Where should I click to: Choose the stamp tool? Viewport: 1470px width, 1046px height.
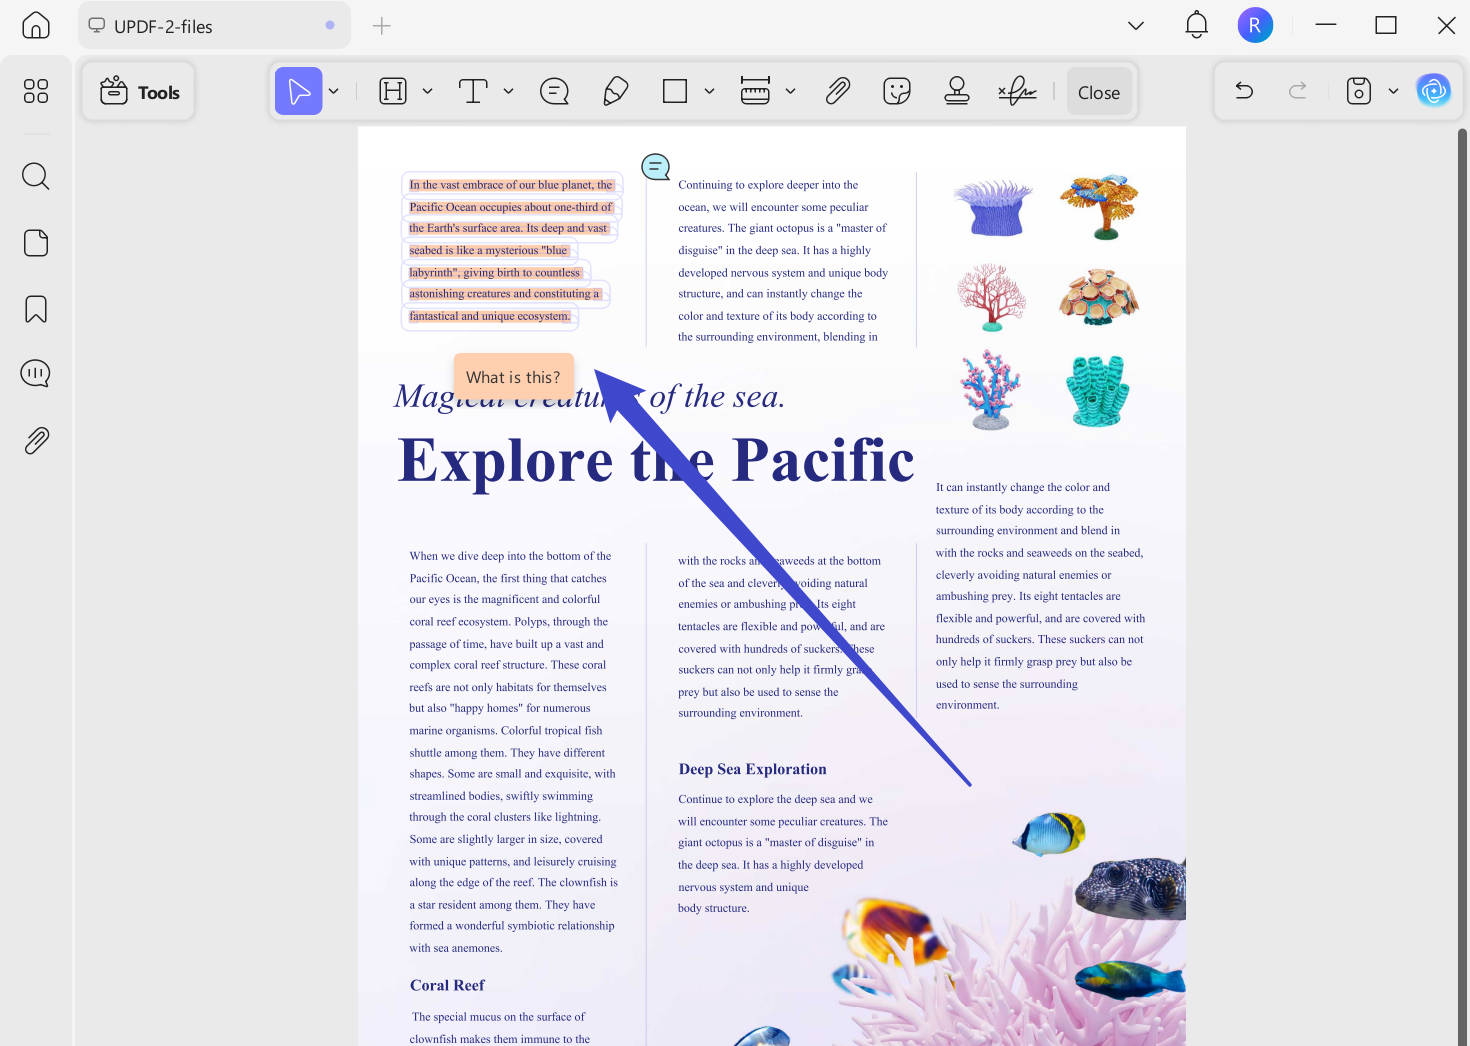(957, 92)
